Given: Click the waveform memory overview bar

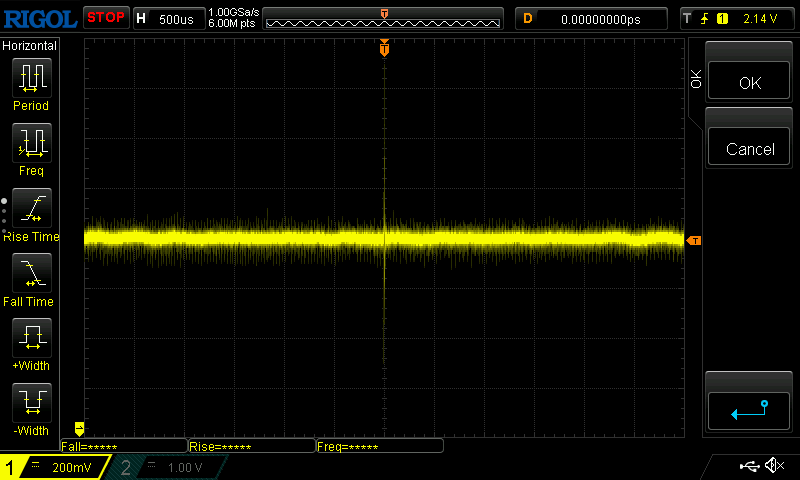Looking at the screenshot, I should coord(383,19).
